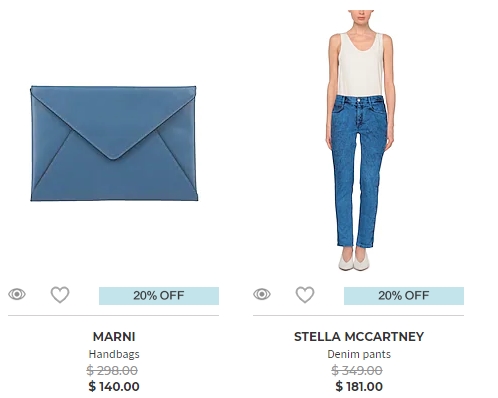Add Stella McCartney denim pants to wishlist
This screenshot has width=498, height=398.
pos(305,295)
